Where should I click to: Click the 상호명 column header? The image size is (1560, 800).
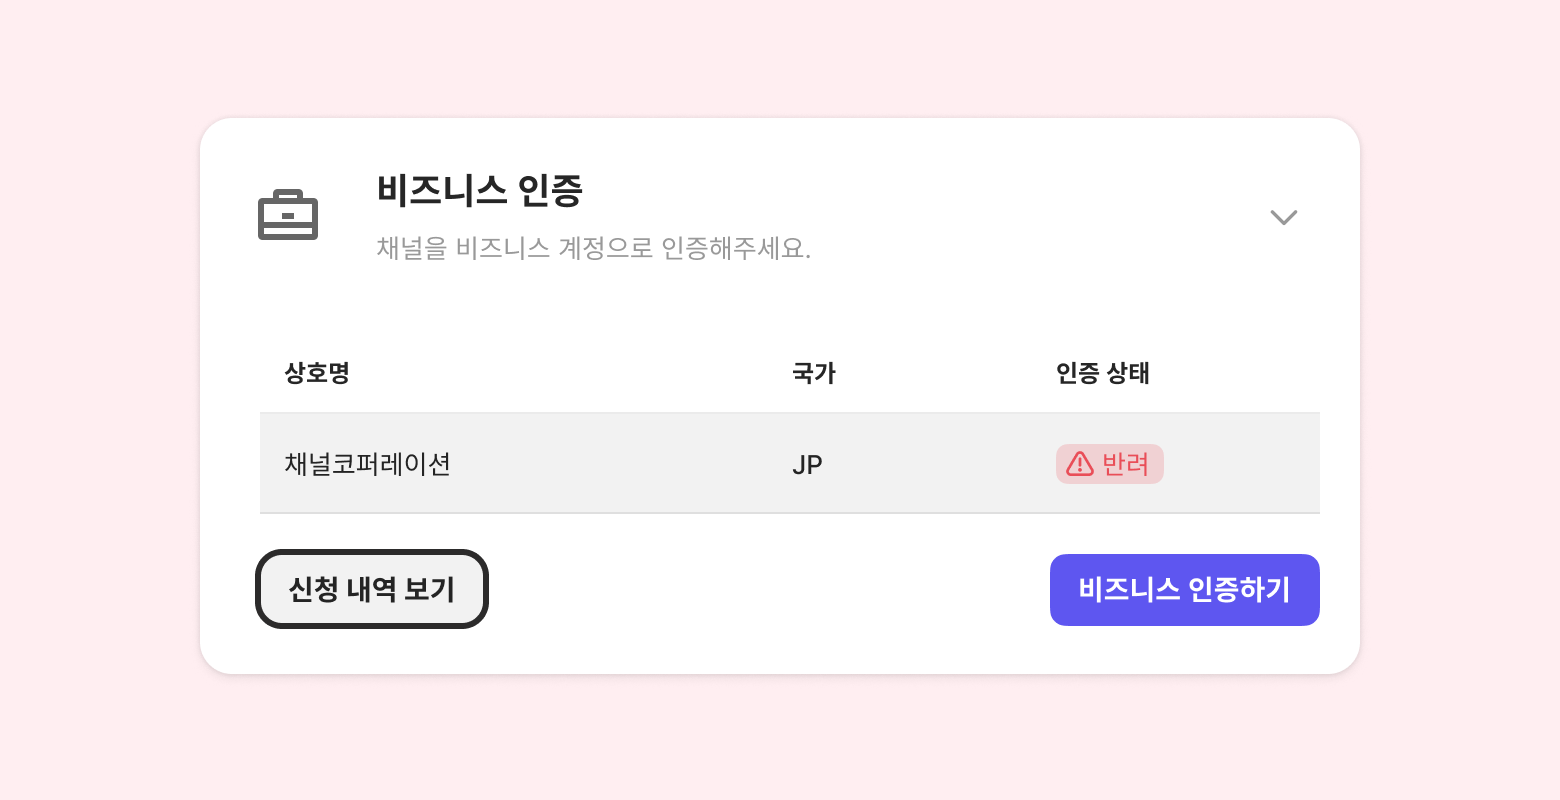pos(316,373)
